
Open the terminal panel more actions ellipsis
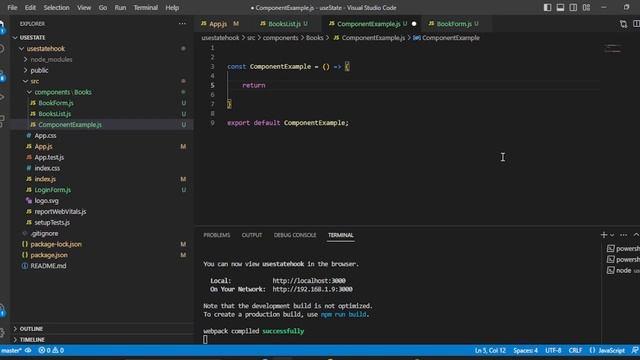coord(623,235)
